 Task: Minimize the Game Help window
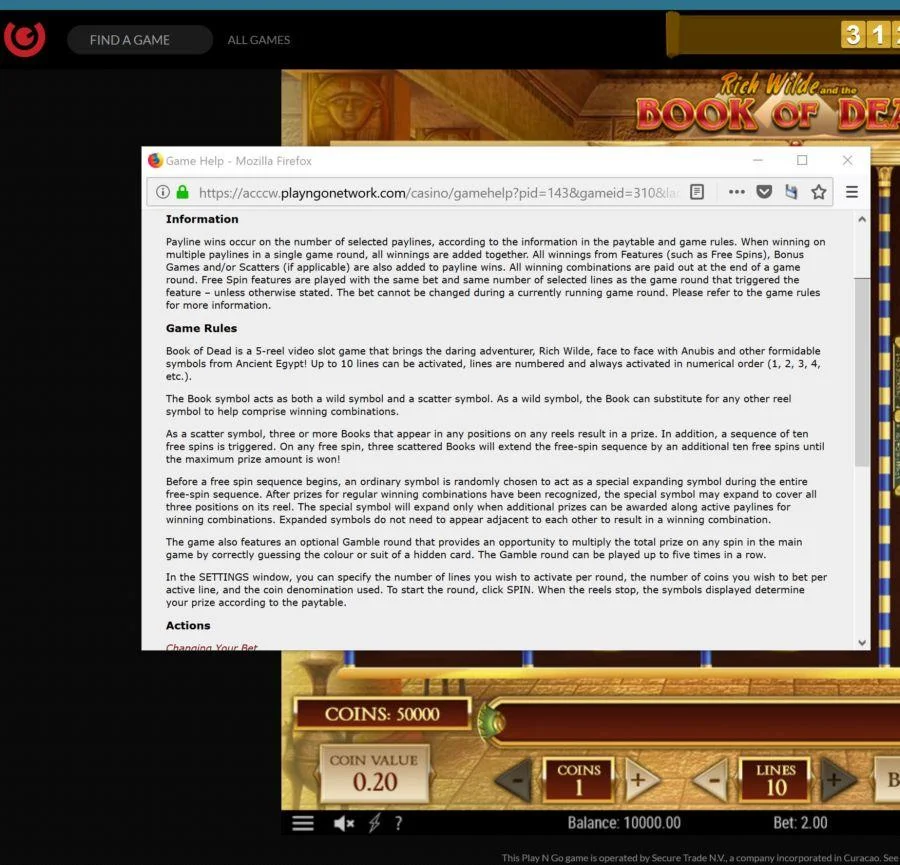758,160
